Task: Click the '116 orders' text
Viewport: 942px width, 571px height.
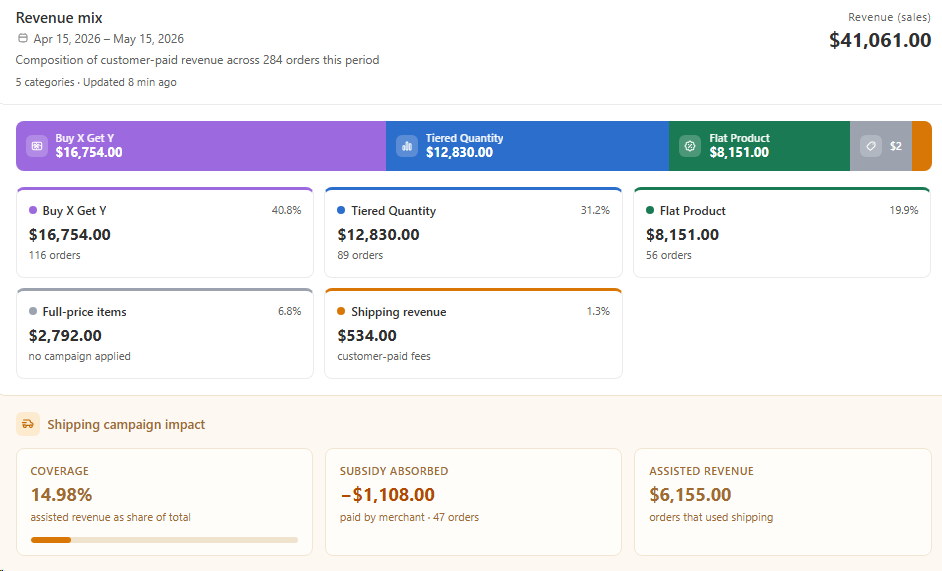Action: coord(55,255)
